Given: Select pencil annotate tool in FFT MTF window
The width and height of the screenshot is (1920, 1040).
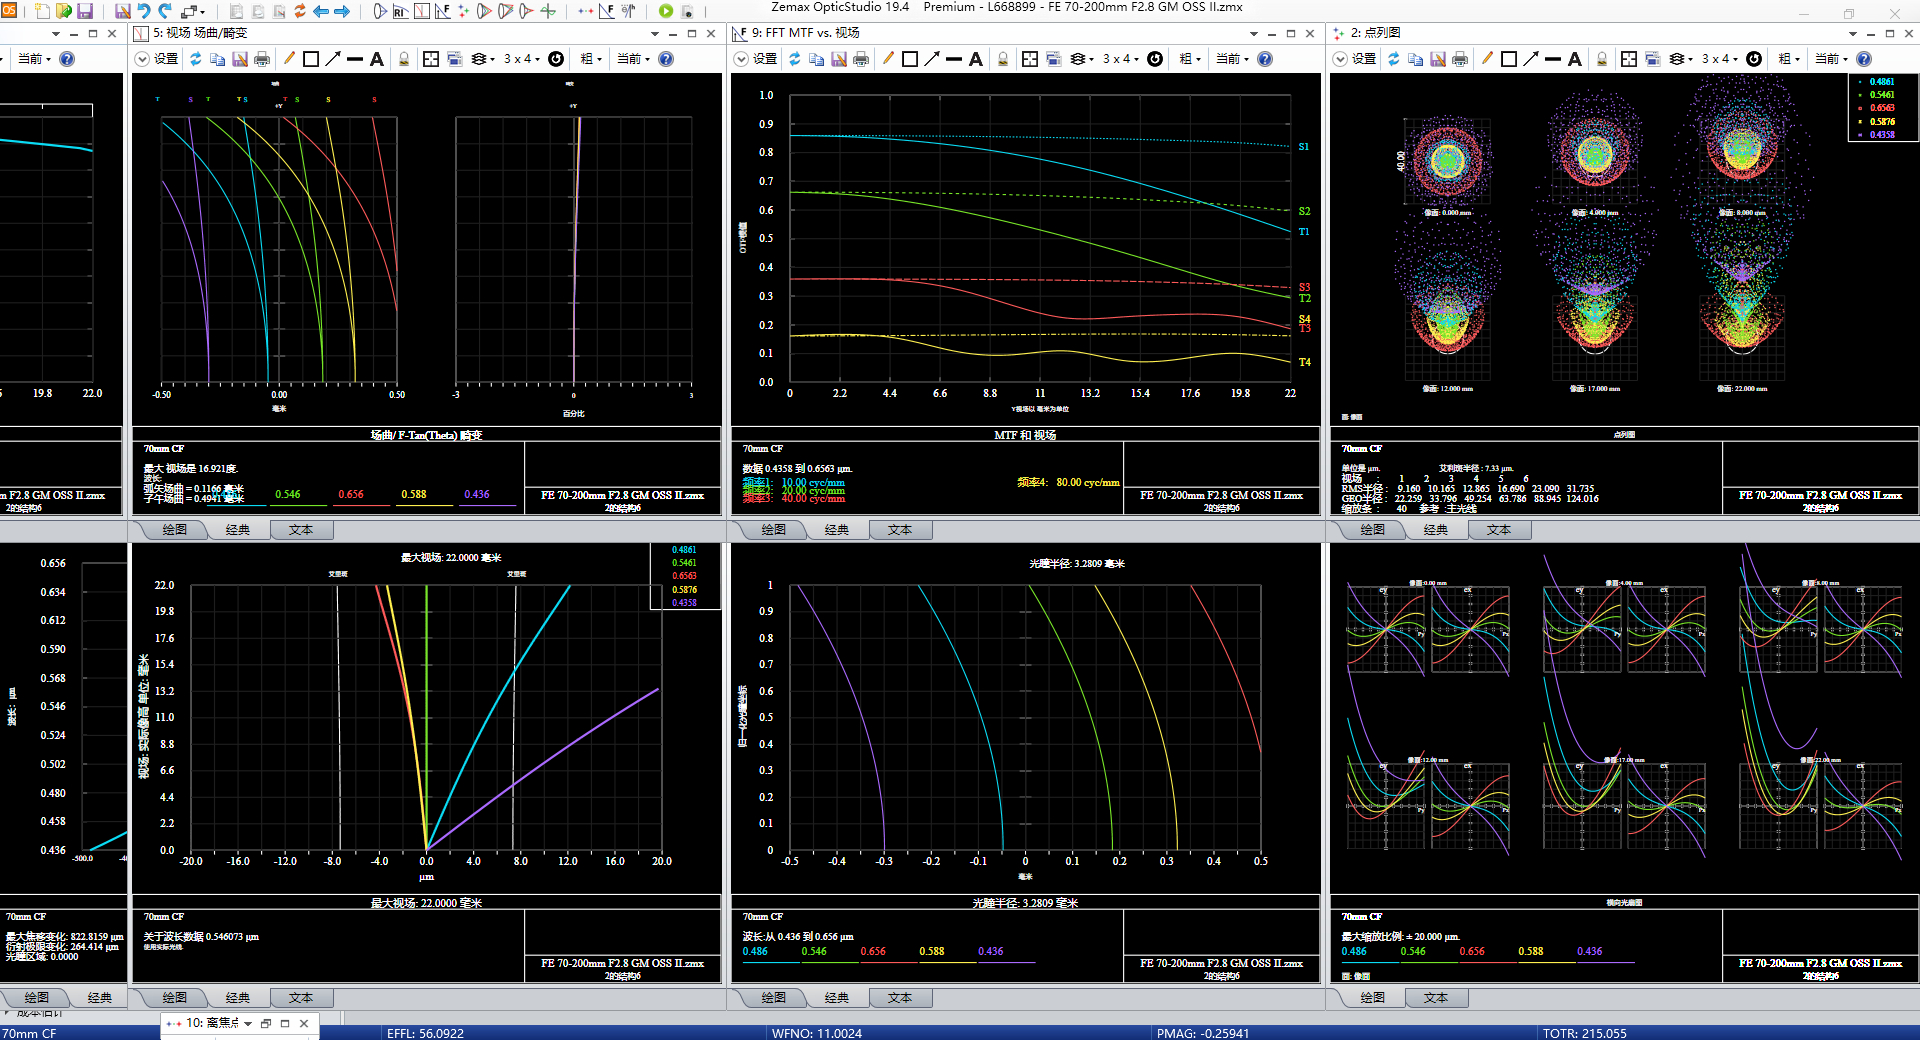Looking at the screenshot, I should pos(888,59).
